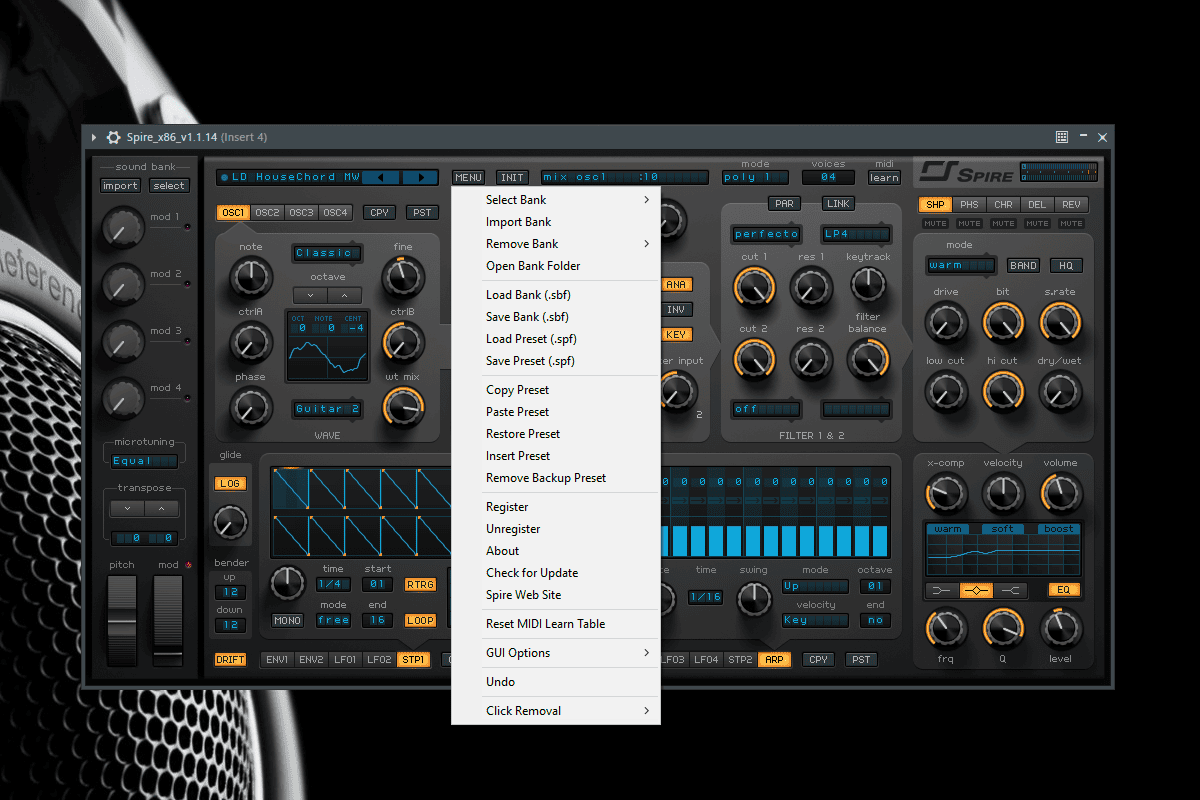This screenshot has width=1200, height=800.
Task: Expand the Click Removal submenu
Action: 556,711
